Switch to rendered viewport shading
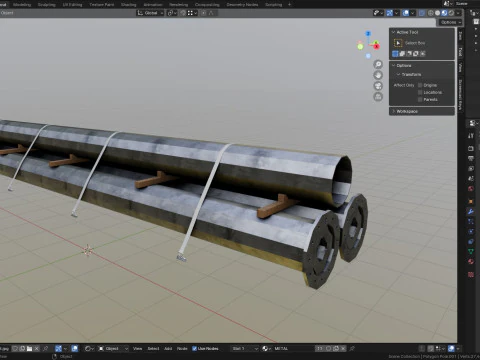480x360 pixels. 451,13
